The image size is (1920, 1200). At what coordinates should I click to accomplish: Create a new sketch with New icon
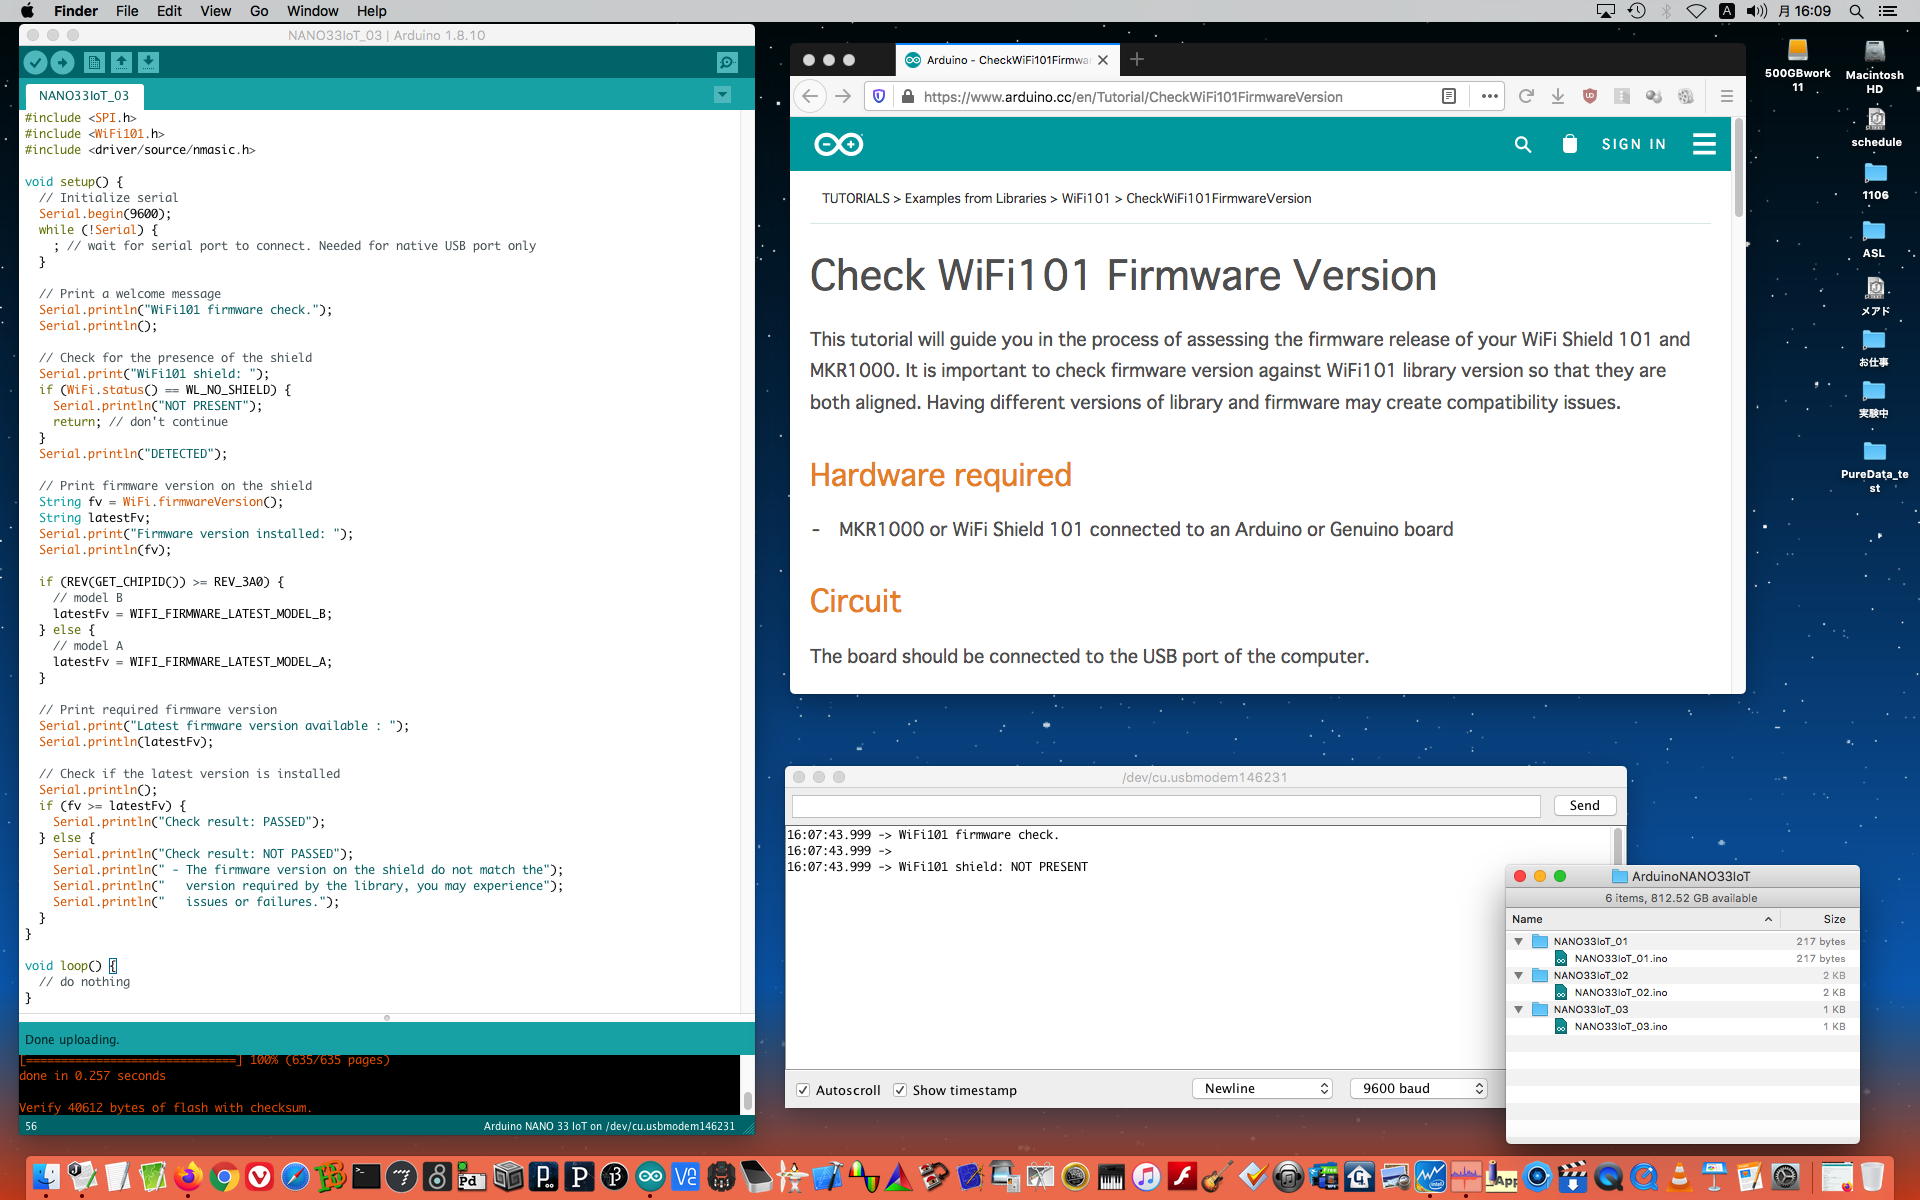coord(94,63)
